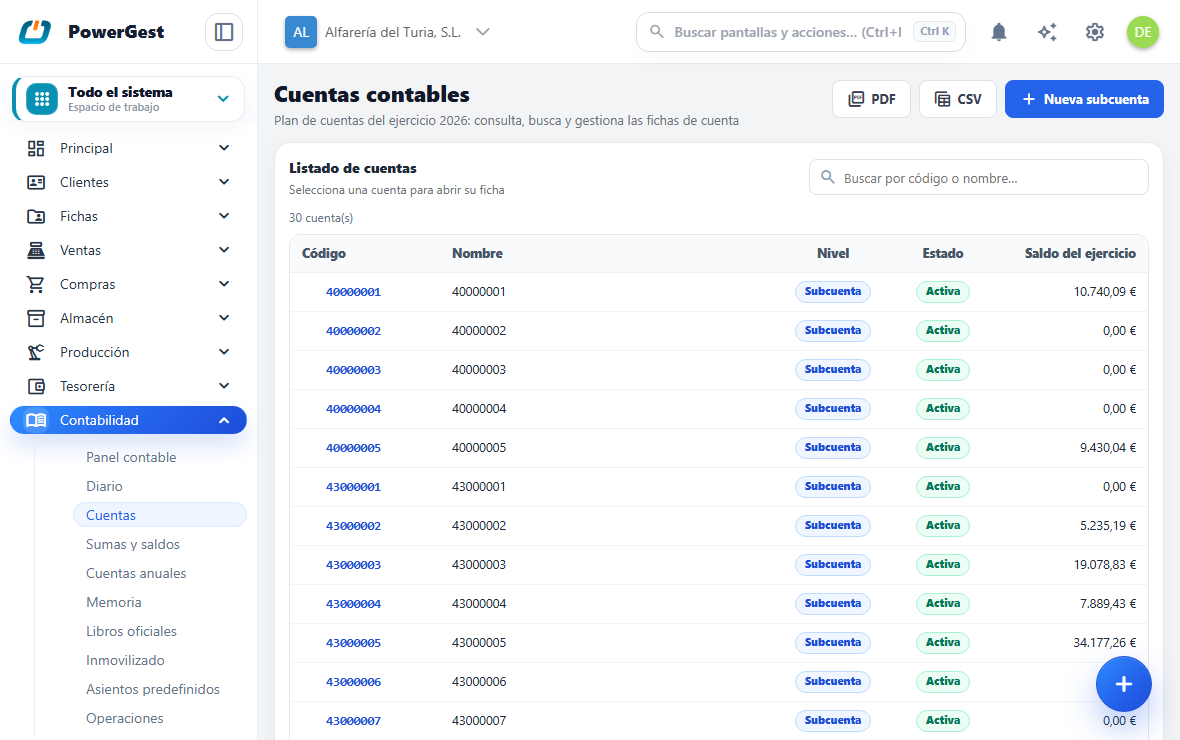This screenshot has width=1180, height=740.
Task: Open Asientos predefinidos
Action: [x=153, y=689]
